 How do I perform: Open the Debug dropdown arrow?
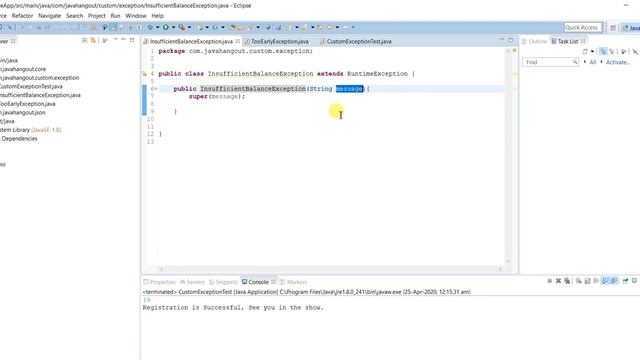coord(158,27)
